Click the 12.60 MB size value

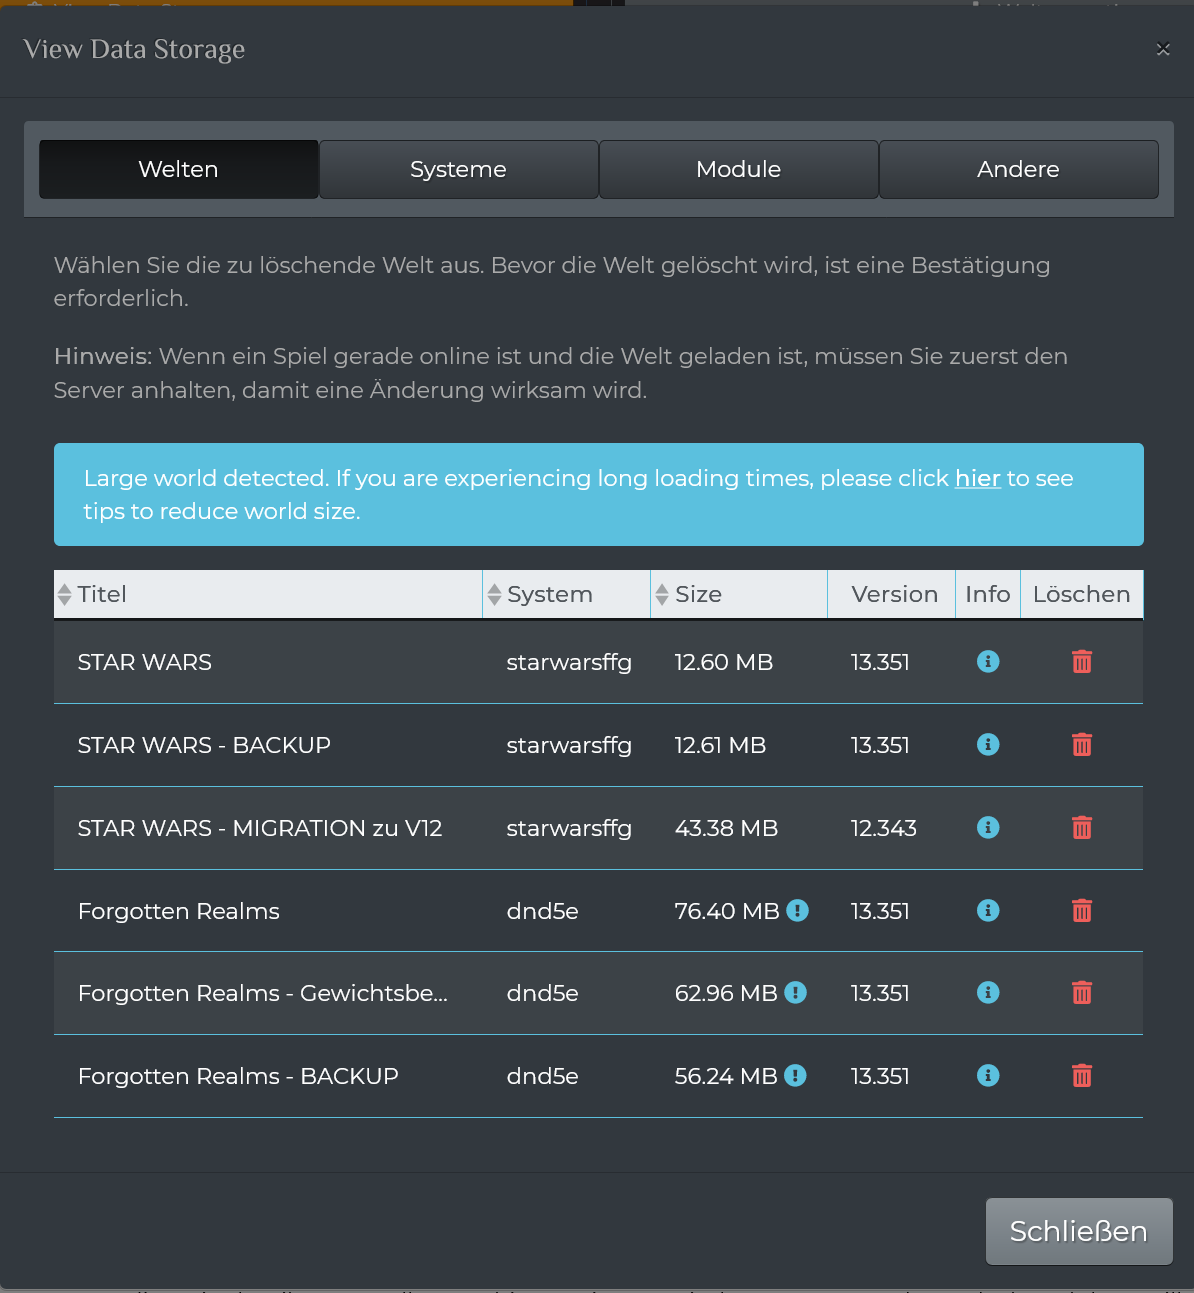point(724,662)
